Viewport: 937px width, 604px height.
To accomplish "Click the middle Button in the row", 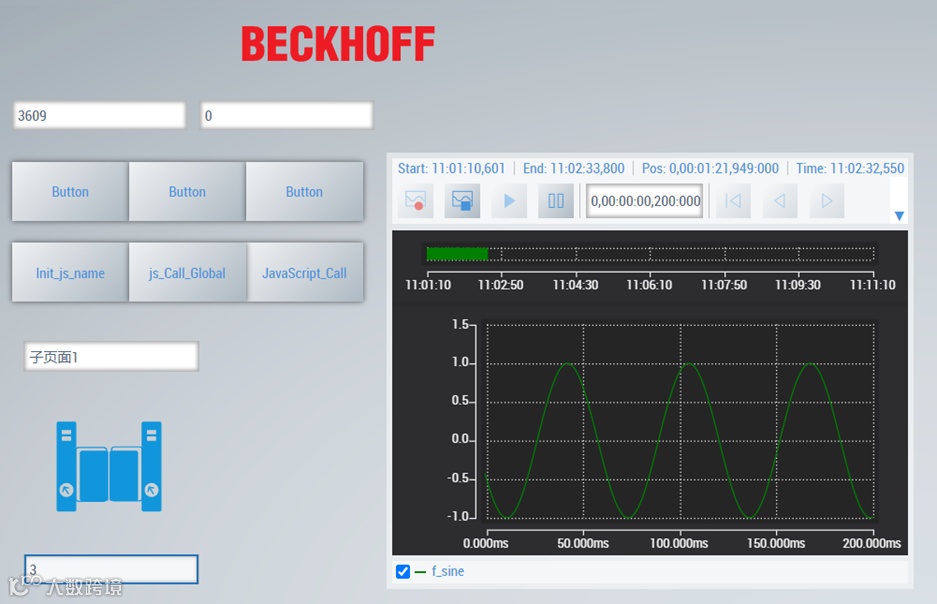I will click(187, 192).
